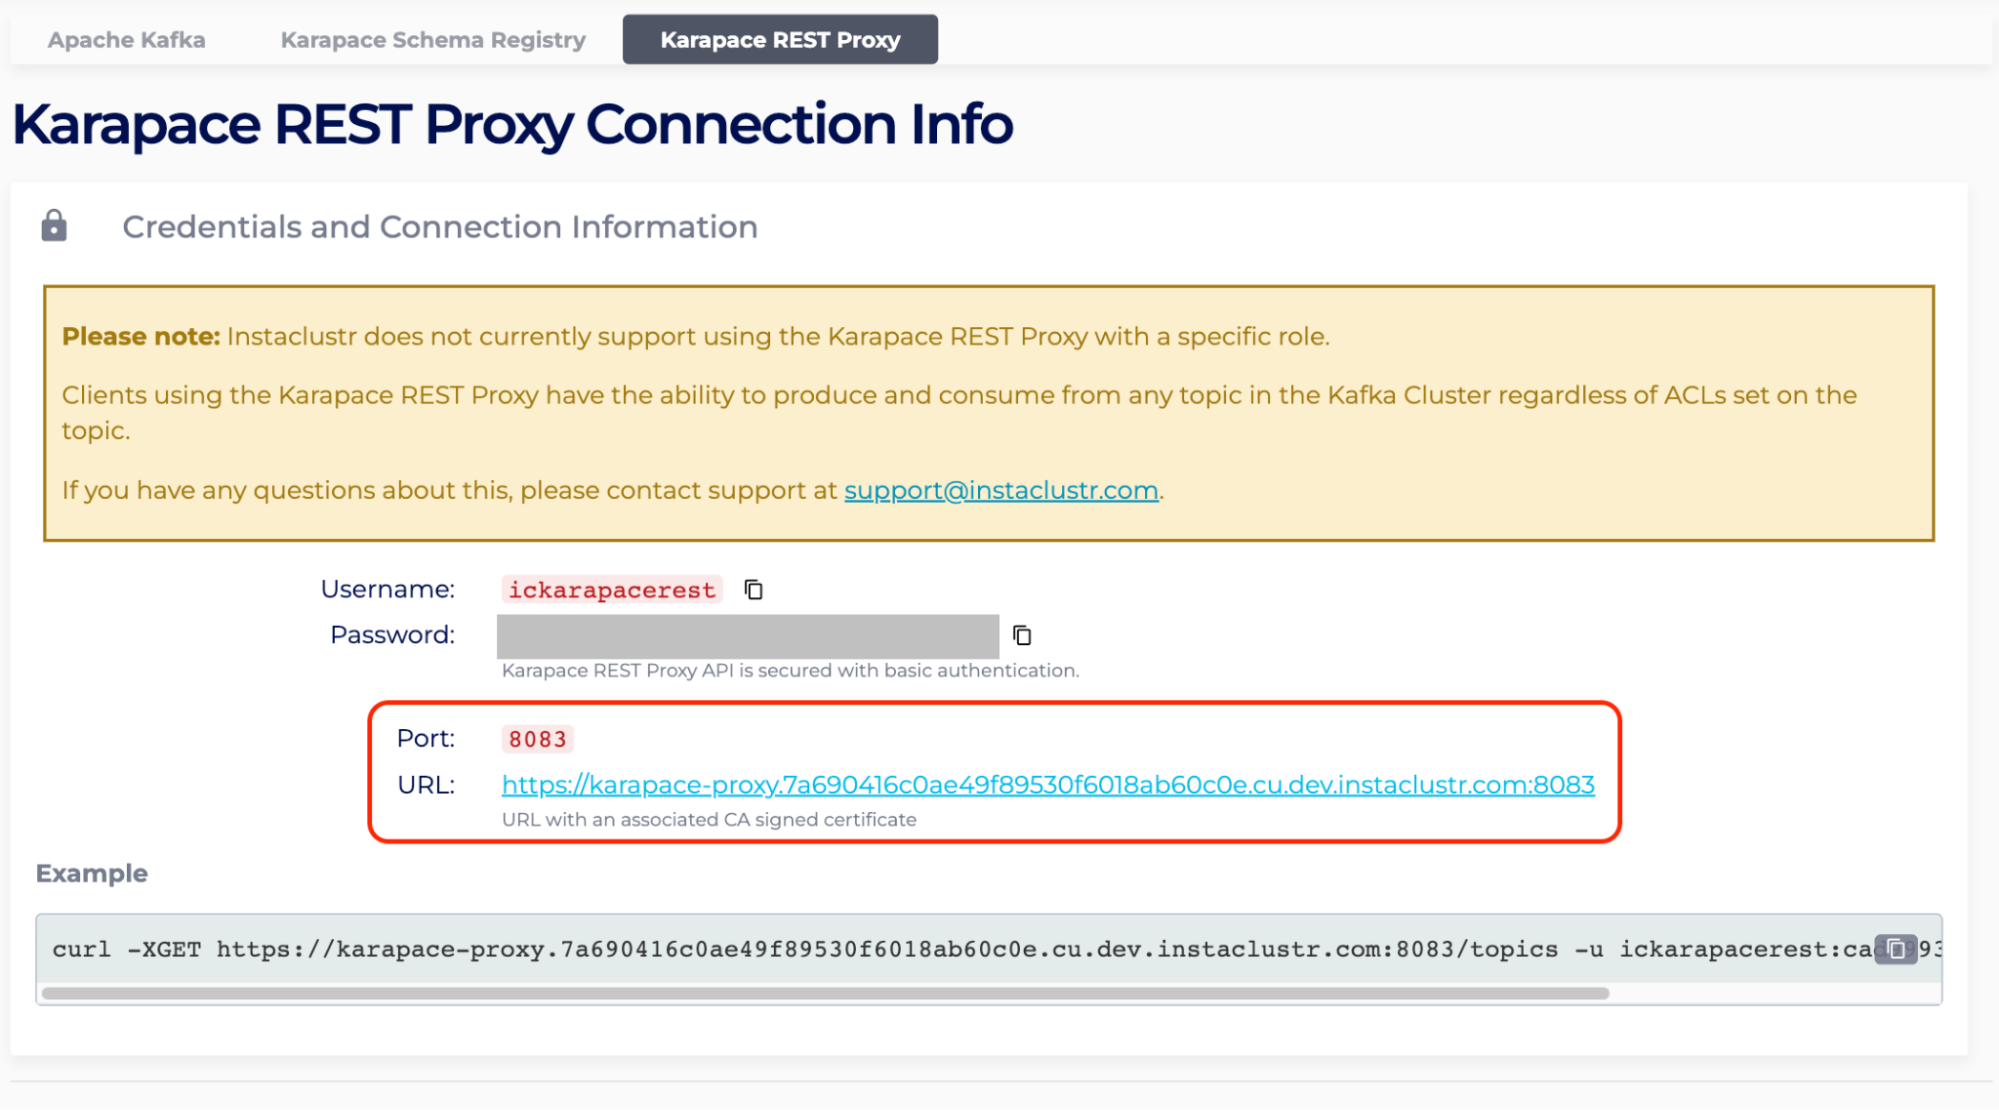Copy the example curl command
The height and width of the screenshot is (1110, 1999).
coord(1895,949)
